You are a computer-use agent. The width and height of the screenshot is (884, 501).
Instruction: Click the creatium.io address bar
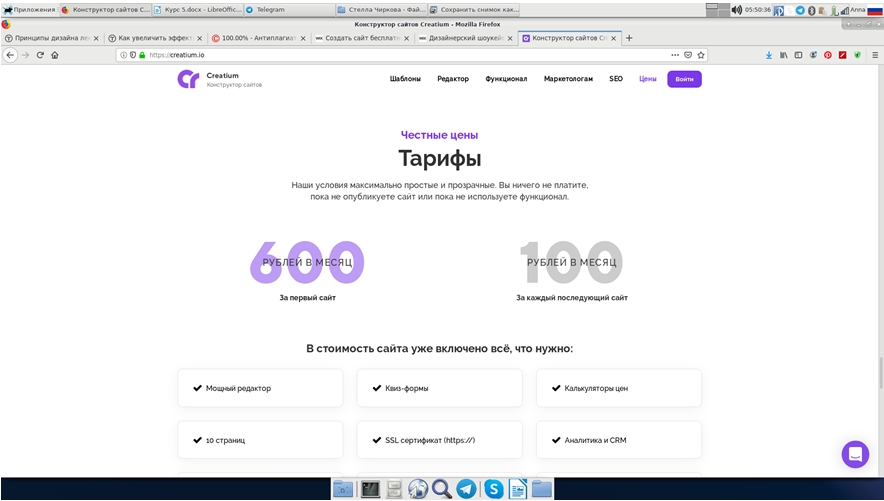coord(400,55)
